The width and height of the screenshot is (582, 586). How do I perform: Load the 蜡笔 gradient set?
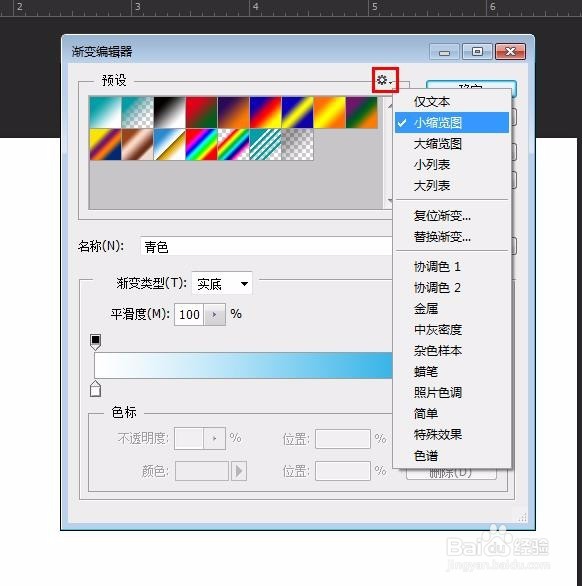tap(452, 371)
